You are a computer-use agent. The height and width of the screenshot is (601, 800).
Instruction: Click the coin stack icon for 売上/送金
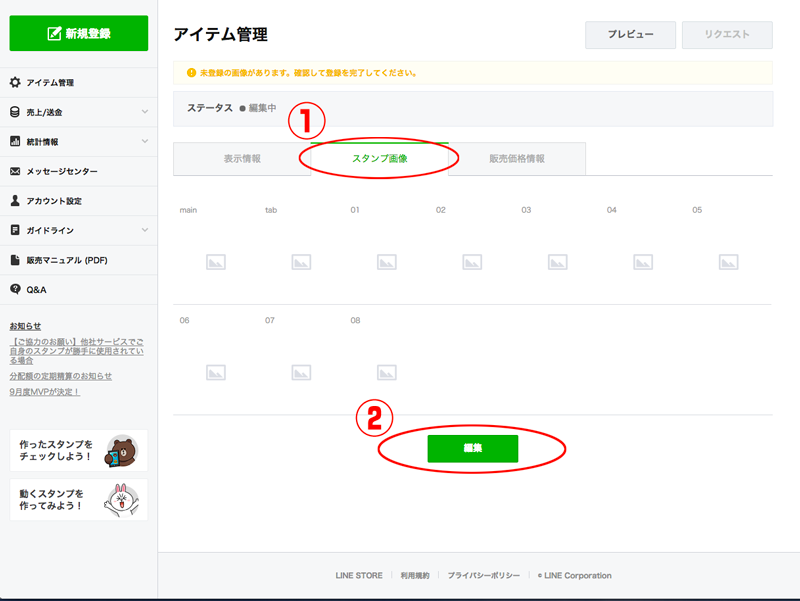tap(15, 112)
